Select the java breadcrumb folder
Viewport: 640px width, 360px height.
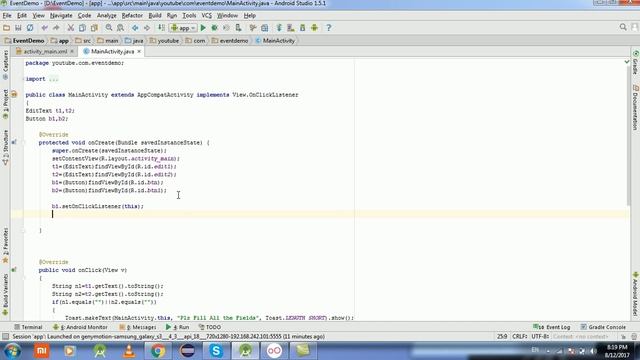click(x=134, y=41)
